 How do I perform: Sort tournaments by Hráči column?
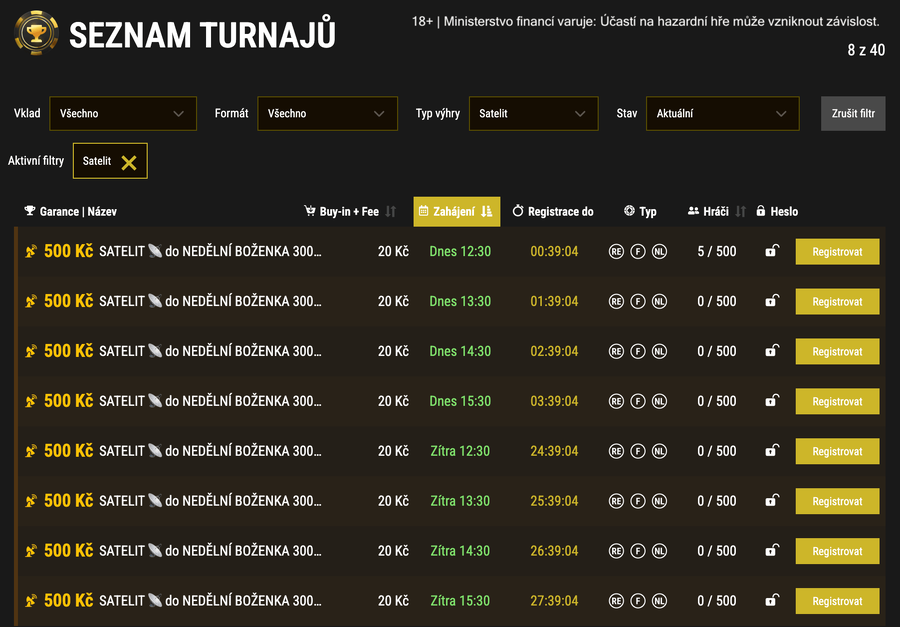coord(741,211)
